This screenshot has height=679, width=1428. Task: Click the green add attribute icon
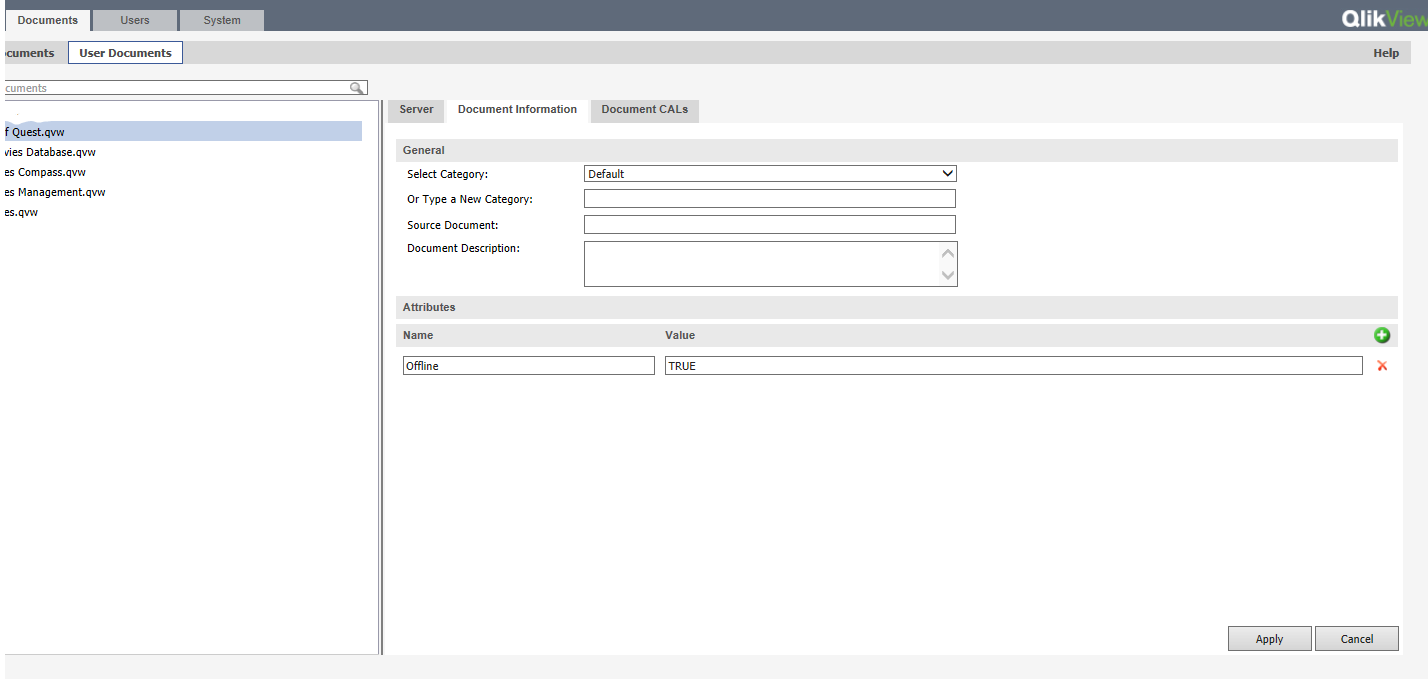click(x=1382, y=336)
